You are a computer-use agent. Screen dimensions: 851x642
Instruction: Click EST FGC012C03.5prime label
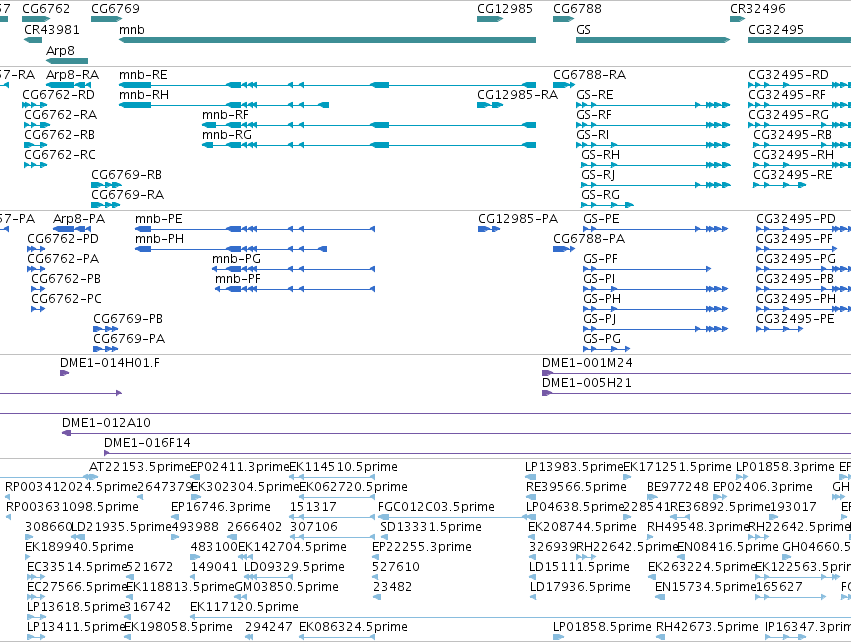tap(436, 507)
